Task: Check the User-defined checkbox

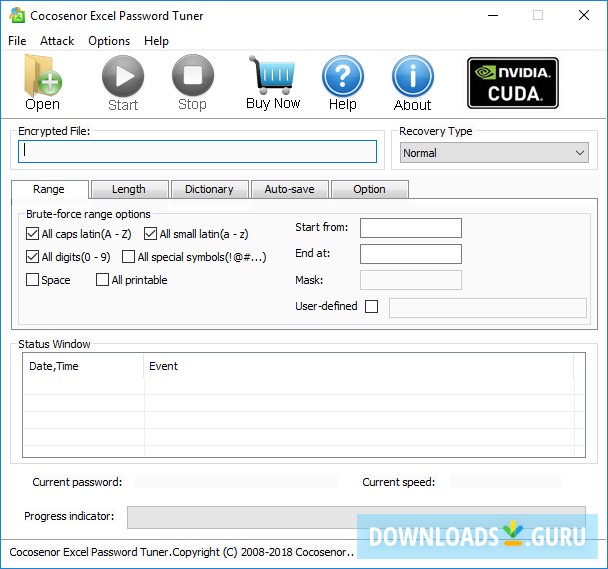Action: tap(371, 306)
